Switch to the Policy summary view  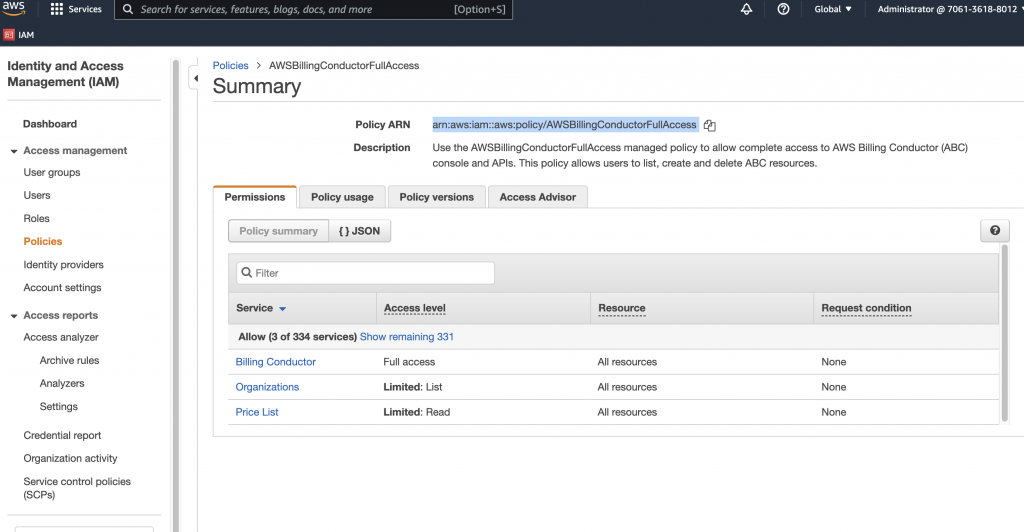(x=278, y=231)
